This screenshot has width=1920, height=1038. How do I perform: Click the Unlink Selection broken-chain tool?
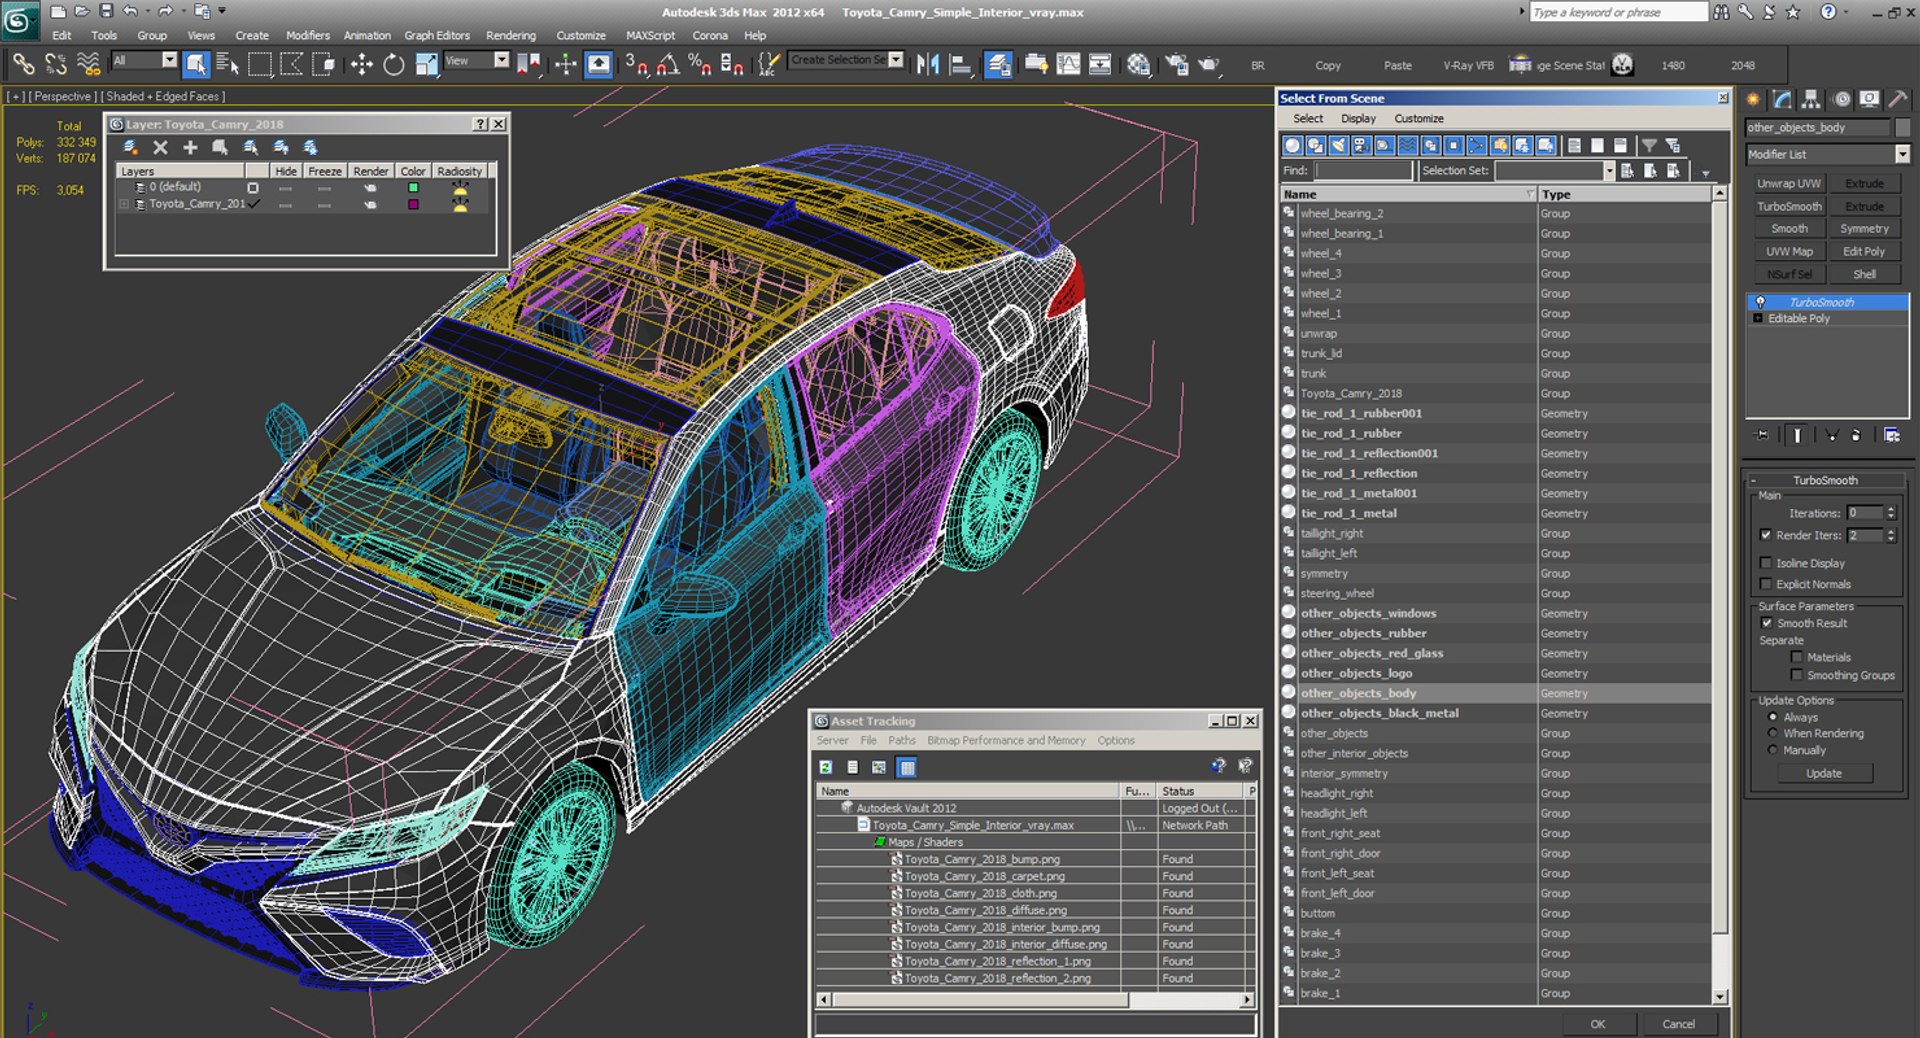(55, 65)
